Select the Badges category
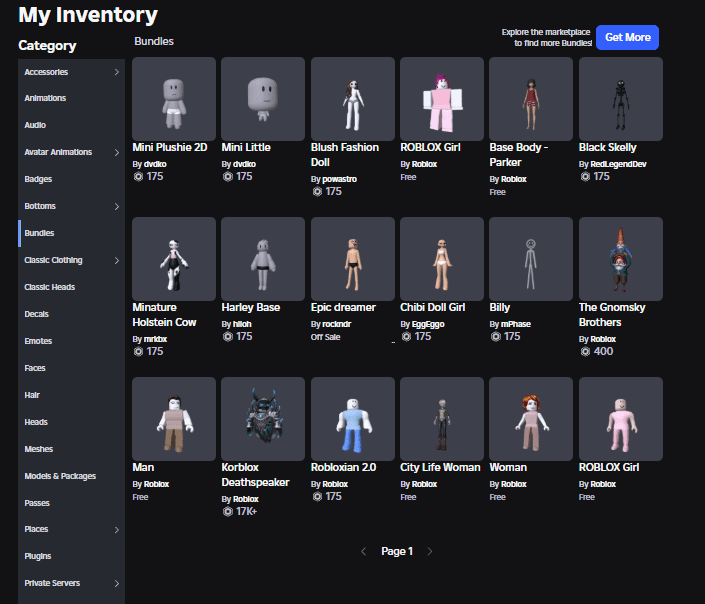The image size is (705, 604). coord(38,180)
